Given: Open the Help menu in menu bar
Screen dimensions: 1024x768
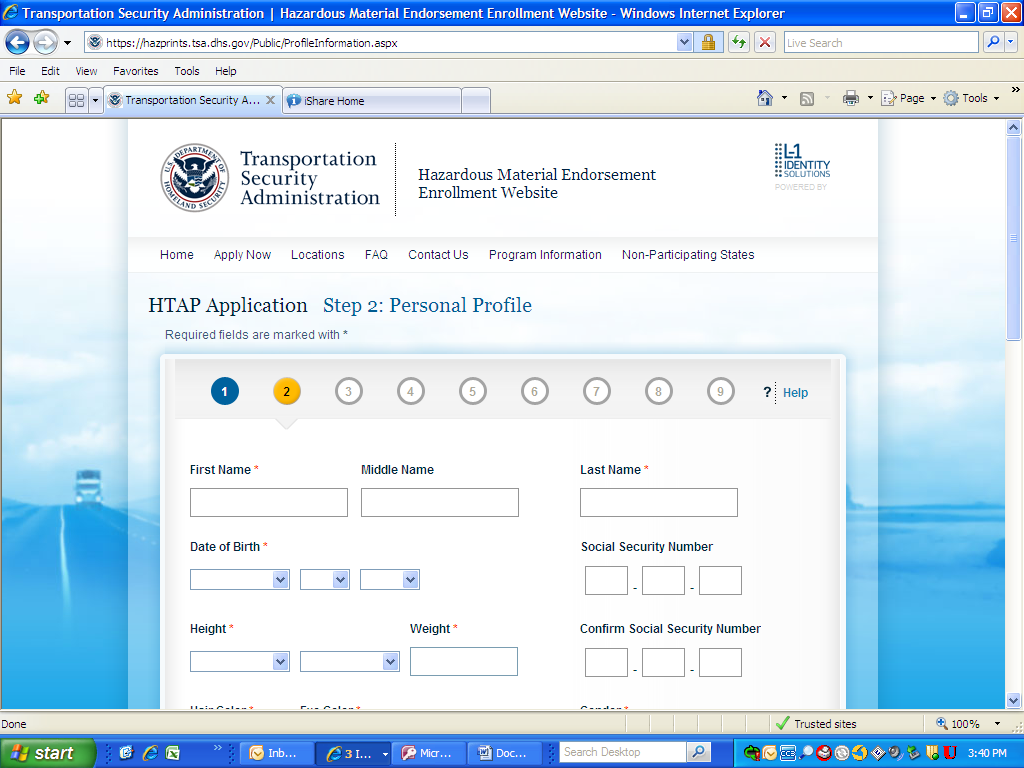Looking at the screenshot, I should (226, 71).
